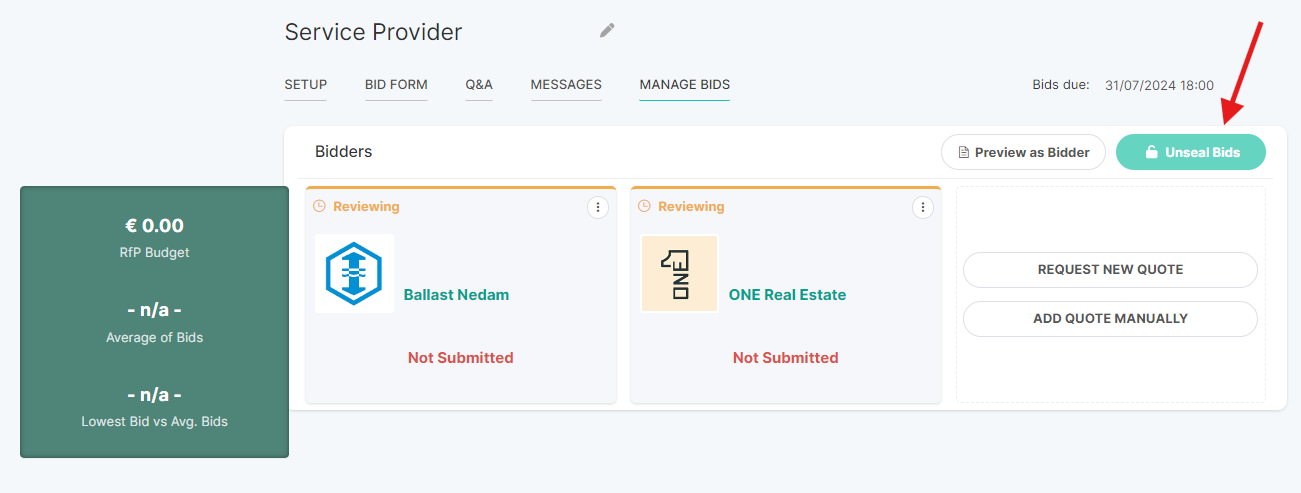Click the Preview as Bidder button
Image resolution: width=1301 pixels, height=493 pixels.
(1023, 152)
